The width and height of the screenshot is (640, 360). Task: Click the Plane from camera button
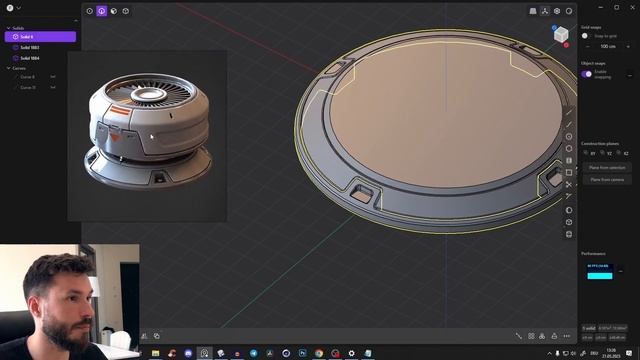pos(607,180)
